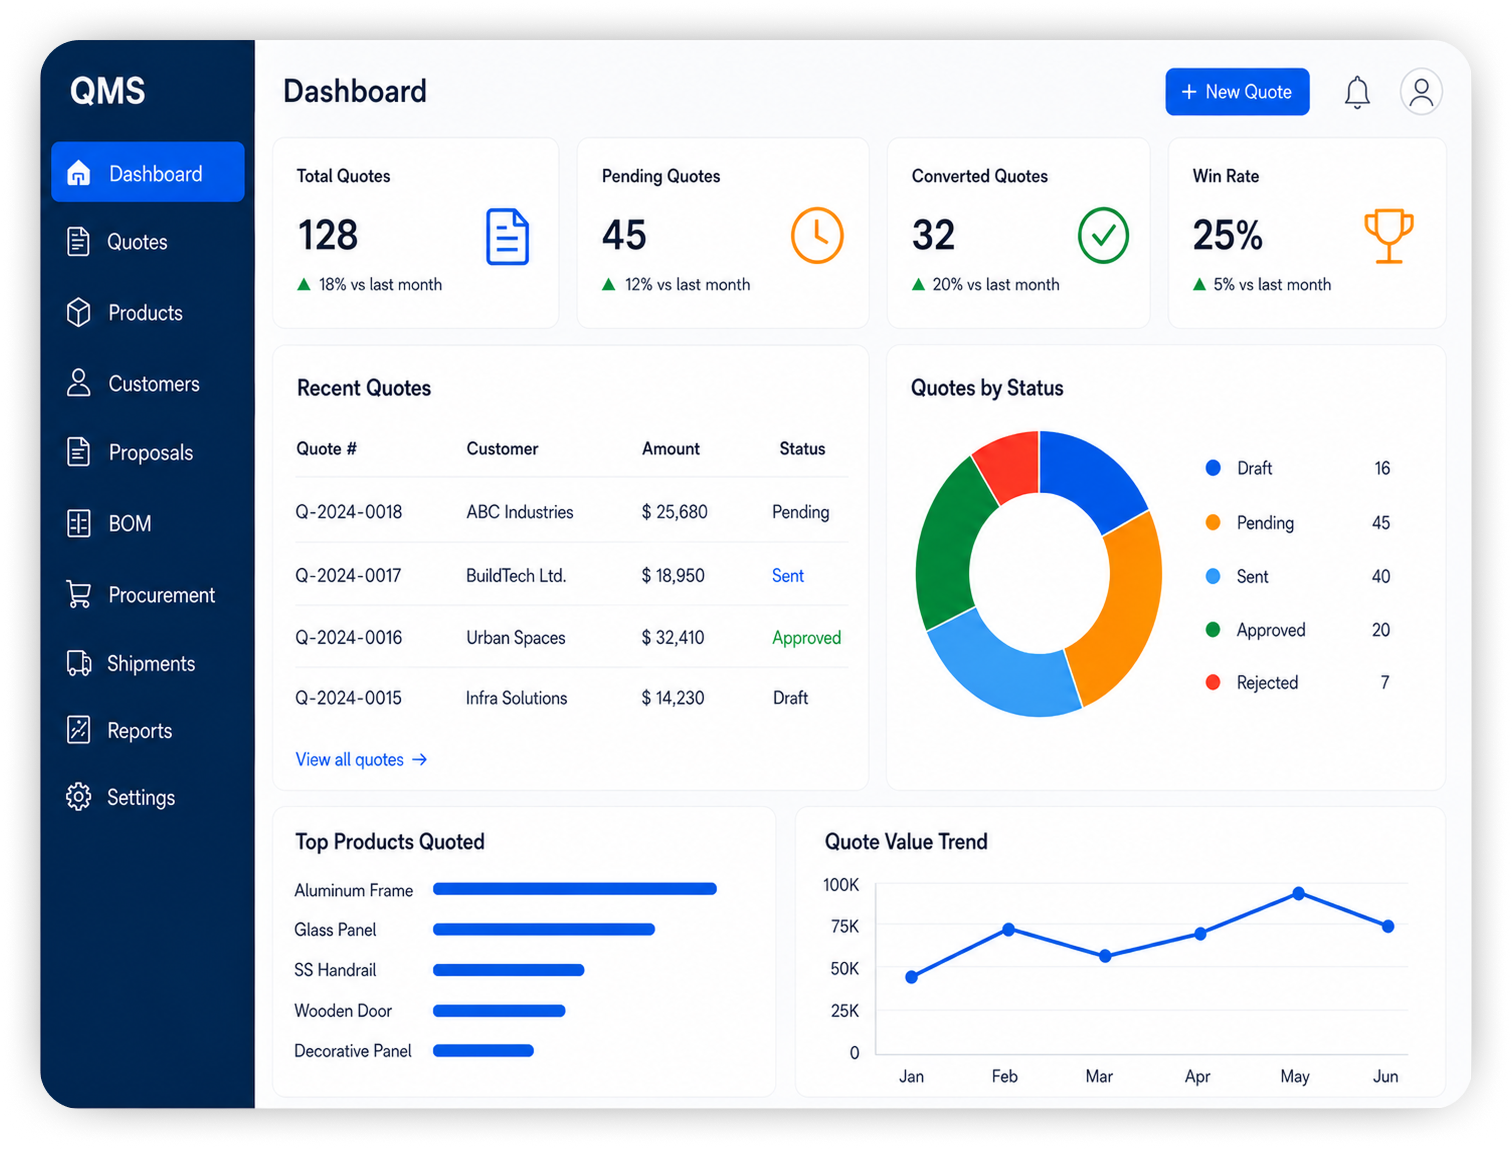The height and width of the screenshot is (1149, 1512).
Task: Click the Glass Panel bar
Action: click(544, 930)
